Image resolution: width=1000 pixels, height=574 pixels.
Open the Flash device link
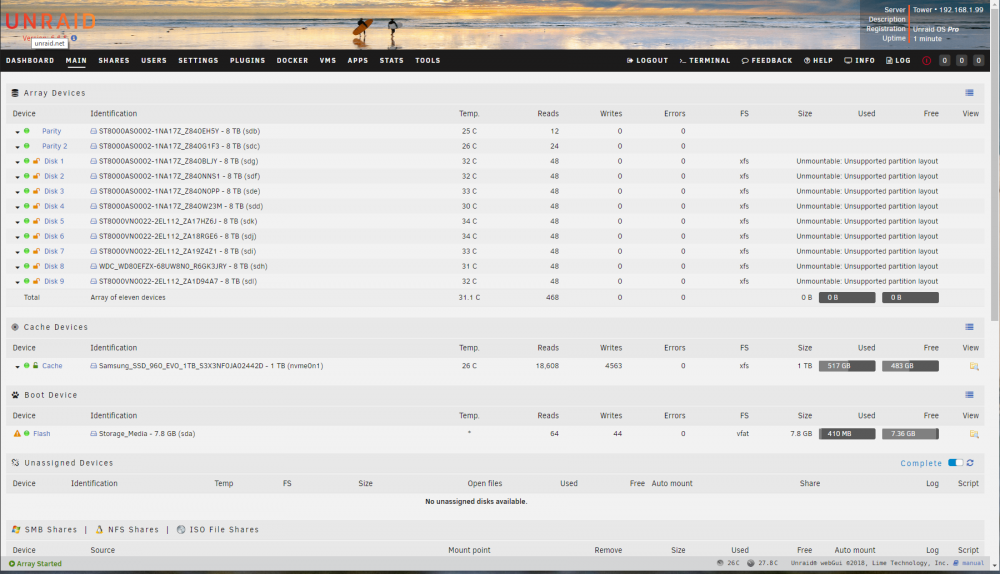41,434
